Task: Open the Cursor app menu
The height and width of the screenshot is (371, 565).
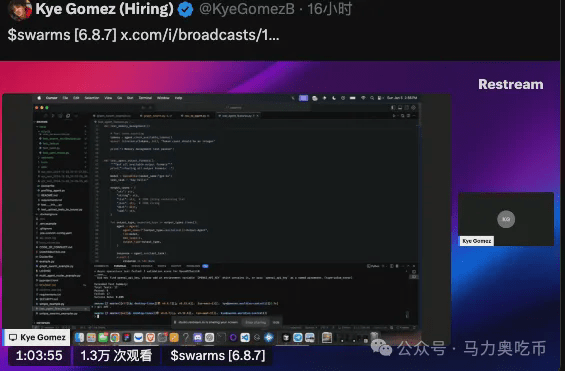Action: tap(52, 98)
